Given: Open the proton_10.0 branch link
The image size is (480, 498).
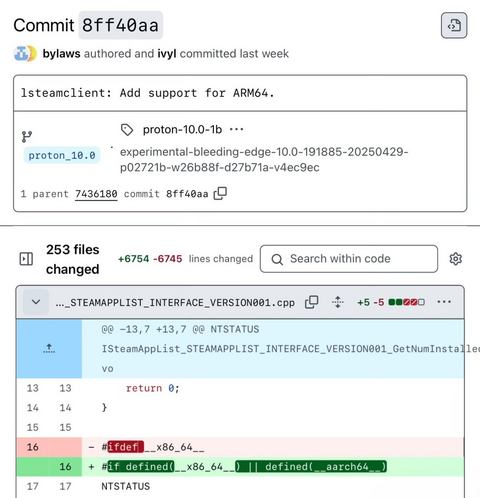Looking at the screenshot, I should [62, 155].
